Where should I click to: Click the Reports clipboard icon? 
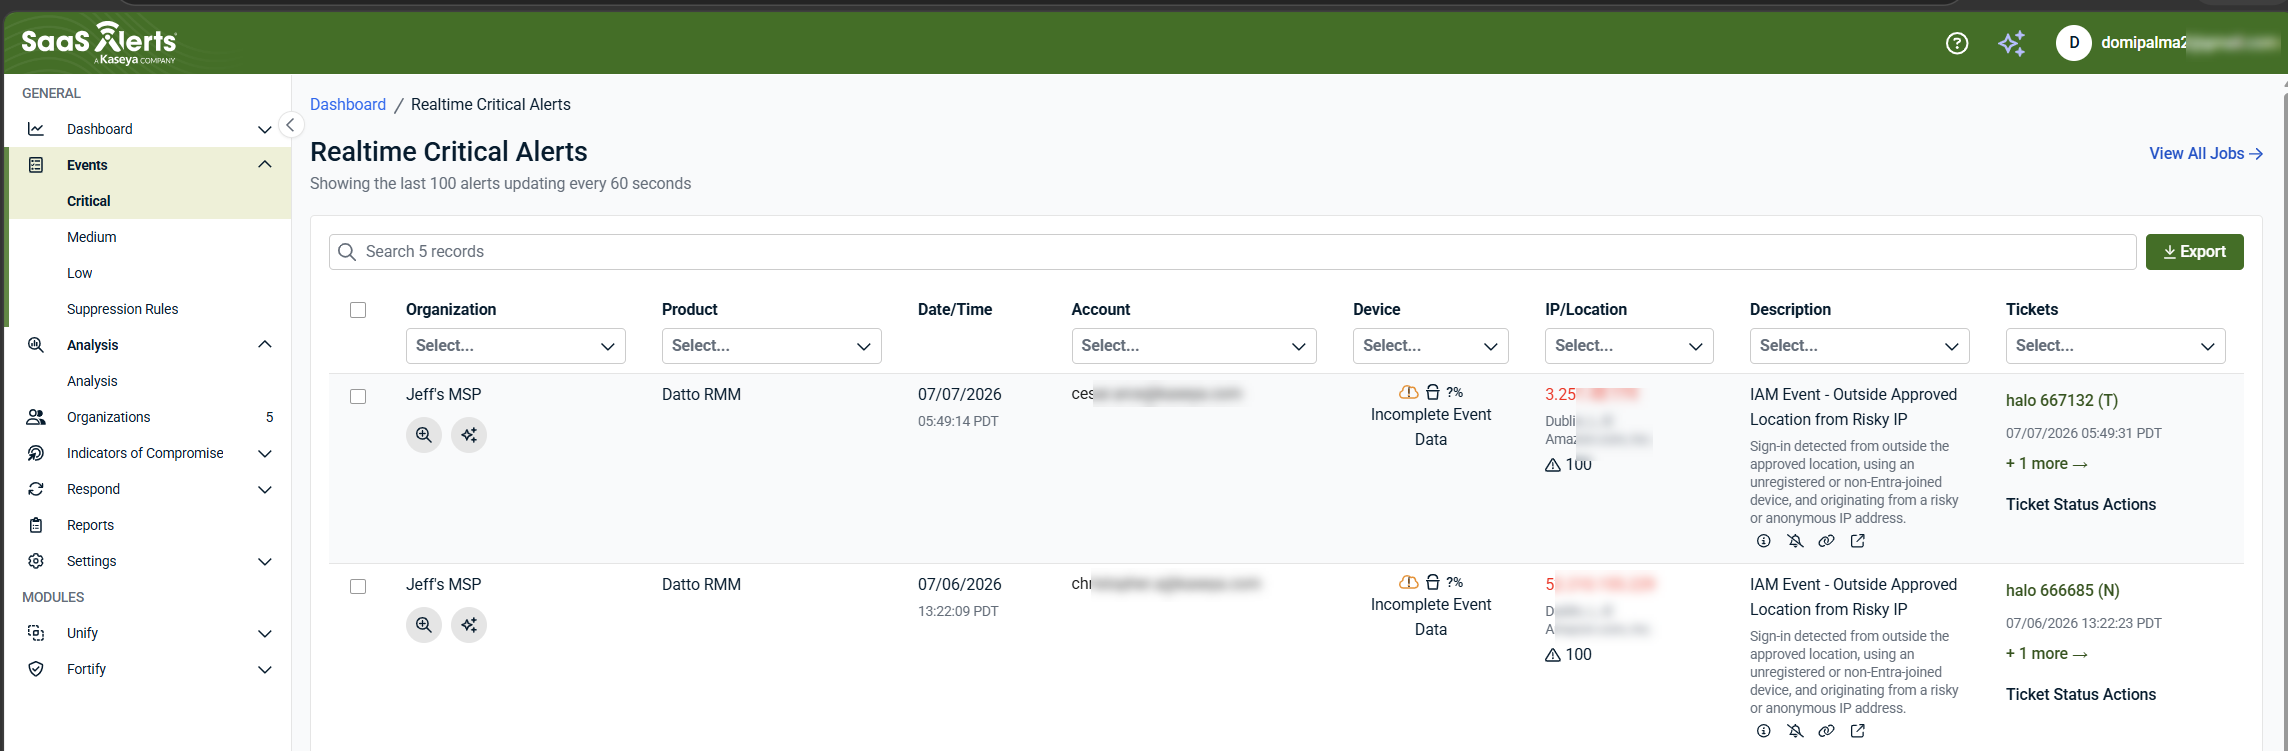(36, 525)
